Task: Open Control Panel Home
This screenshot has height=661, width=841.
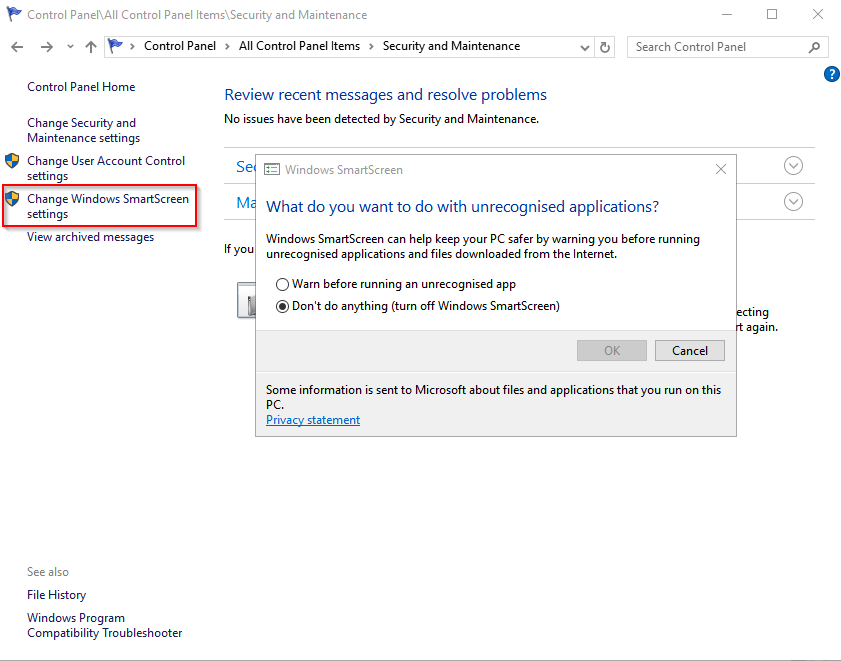Action: pos(81,87)
